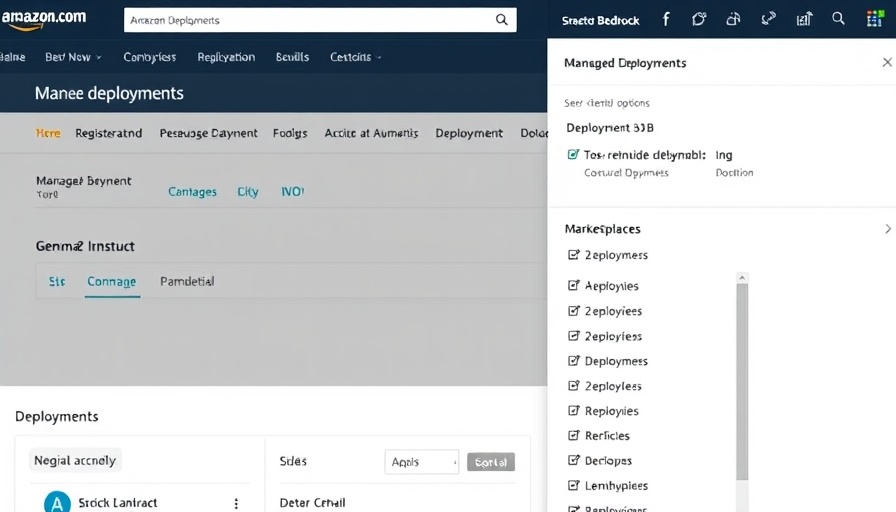The image size is (896, 512).
Task: Toggle the 'Declopes' checkbox
Action: pyautogui.click(x=573, y=460)
